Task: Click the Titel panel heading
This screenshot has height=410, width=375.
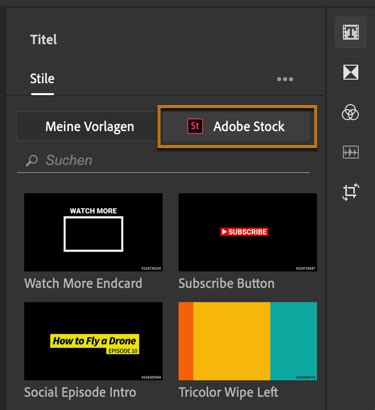Action: [x=44, y=40]
